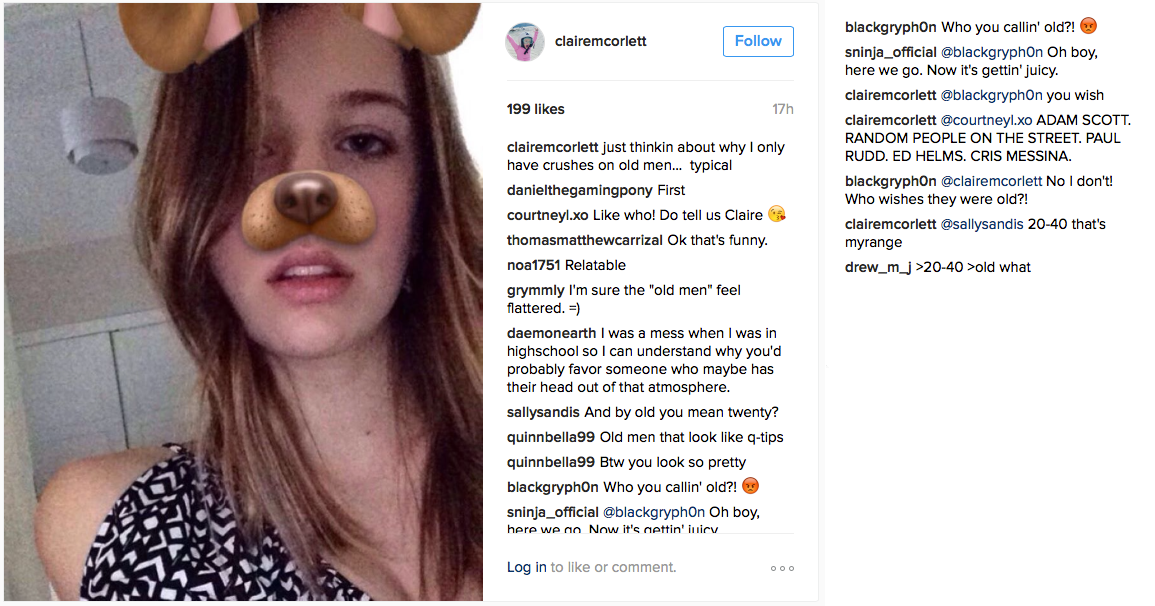This screenshot has width=1155, height=606.
Task: Click the like or comment input area
Action: [614, 568]
